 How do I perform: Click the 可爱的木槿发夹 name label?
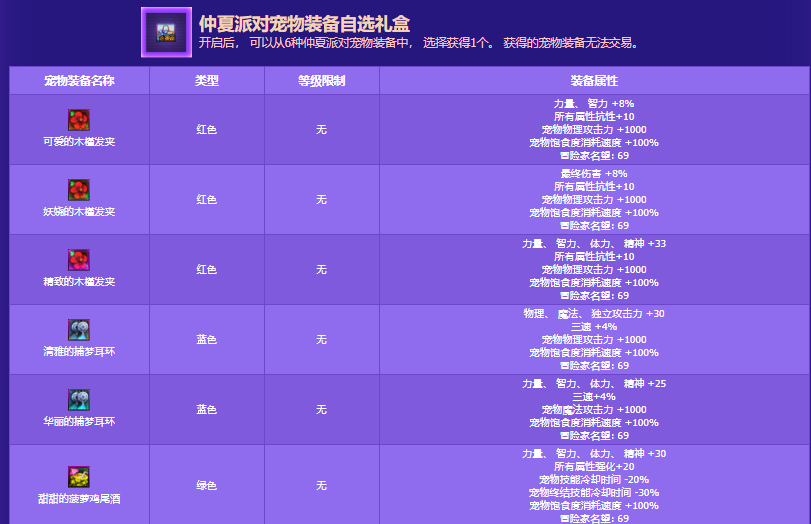tap(79, 142)
